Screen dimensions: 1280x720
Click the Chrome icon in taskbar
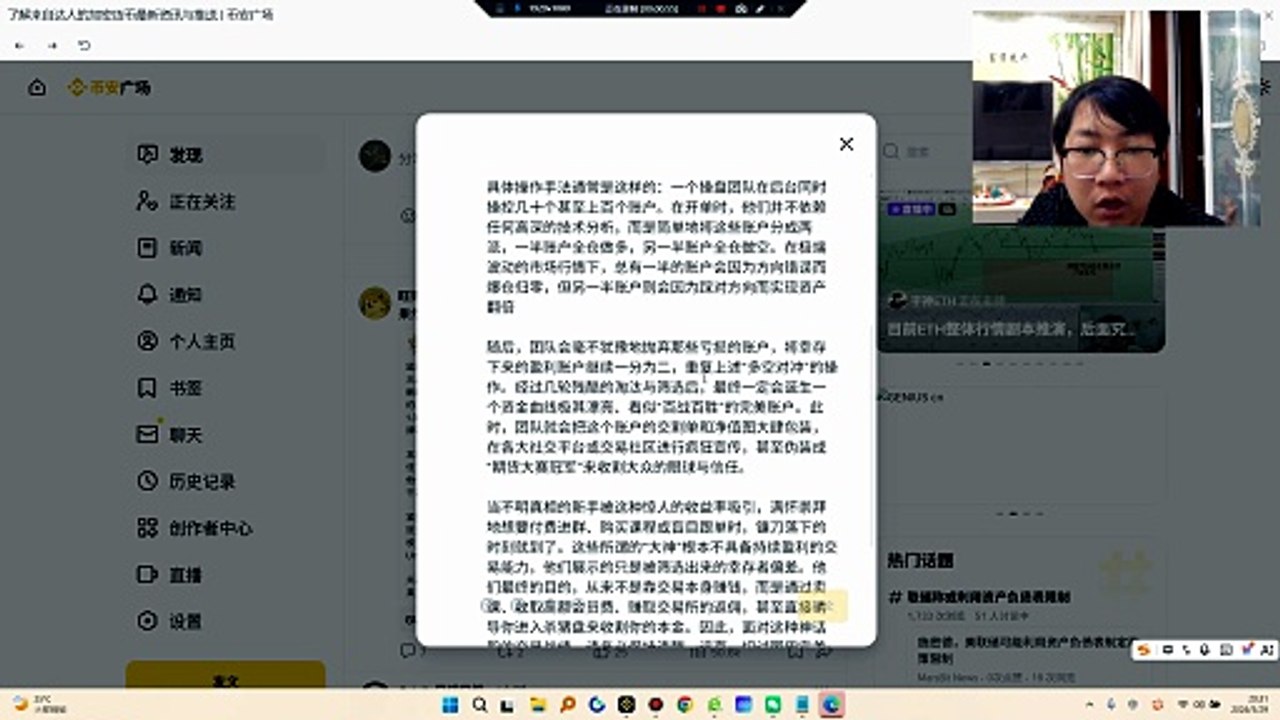[685, 704]
